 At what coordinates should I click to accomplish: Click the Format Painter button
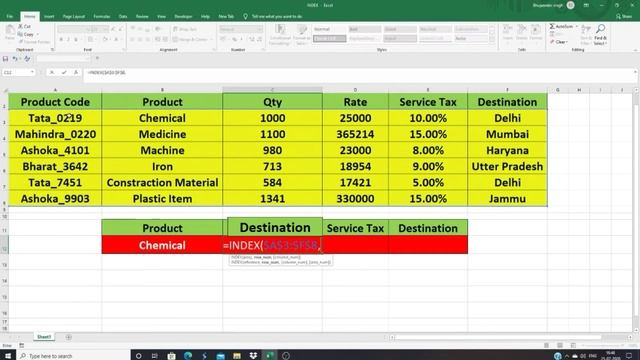pyautogui.click(x=34, y=42)
